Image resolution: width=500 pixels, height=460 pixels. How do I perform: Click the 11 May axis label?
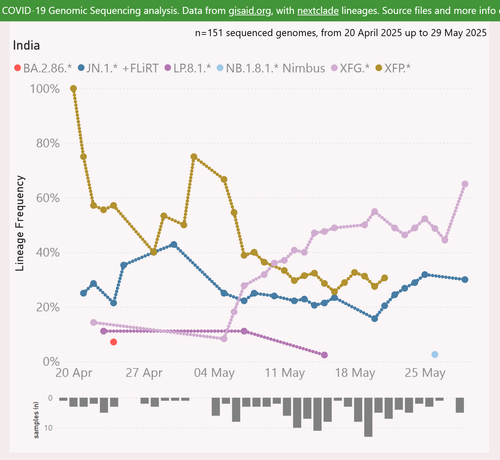pyautogui.click(x=285, y=373)
